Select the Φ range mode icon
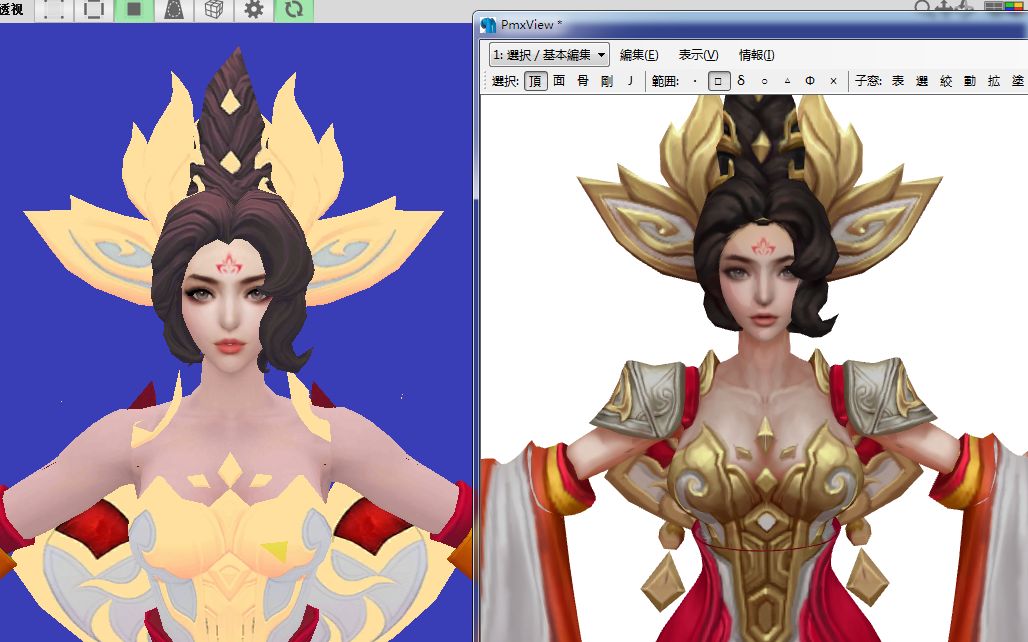This screenshot has height=642, width=1028. point(810,81)
